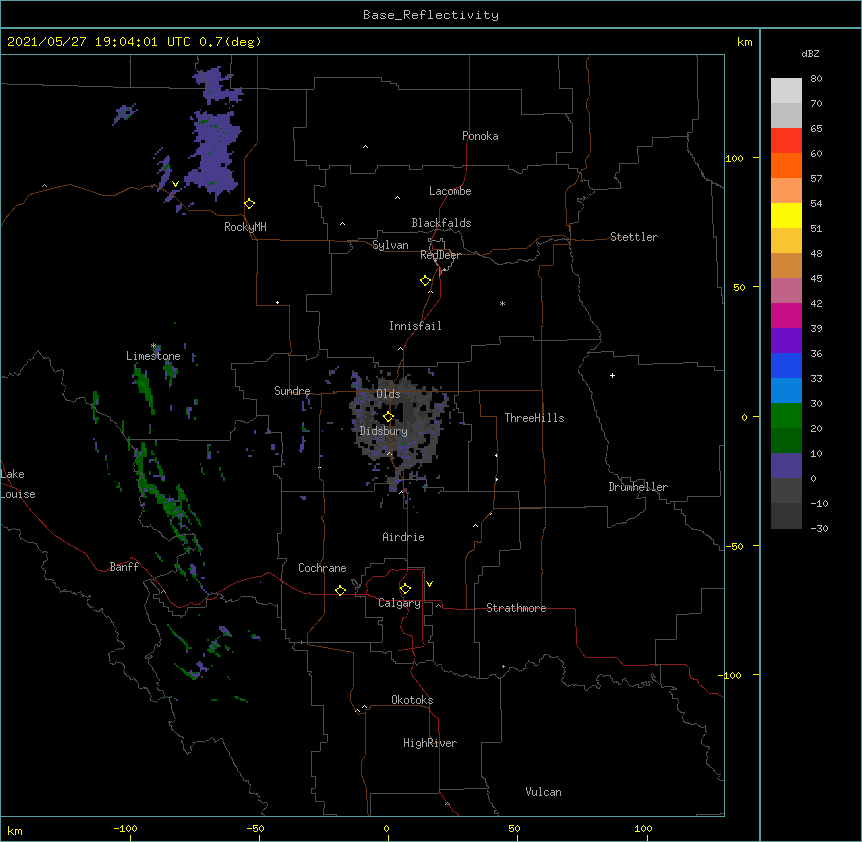Pick the dark gray -30 to -10 dBZ swatch
Image resolution: width=862 pixels, height=842 pixels.
[786, 516]
